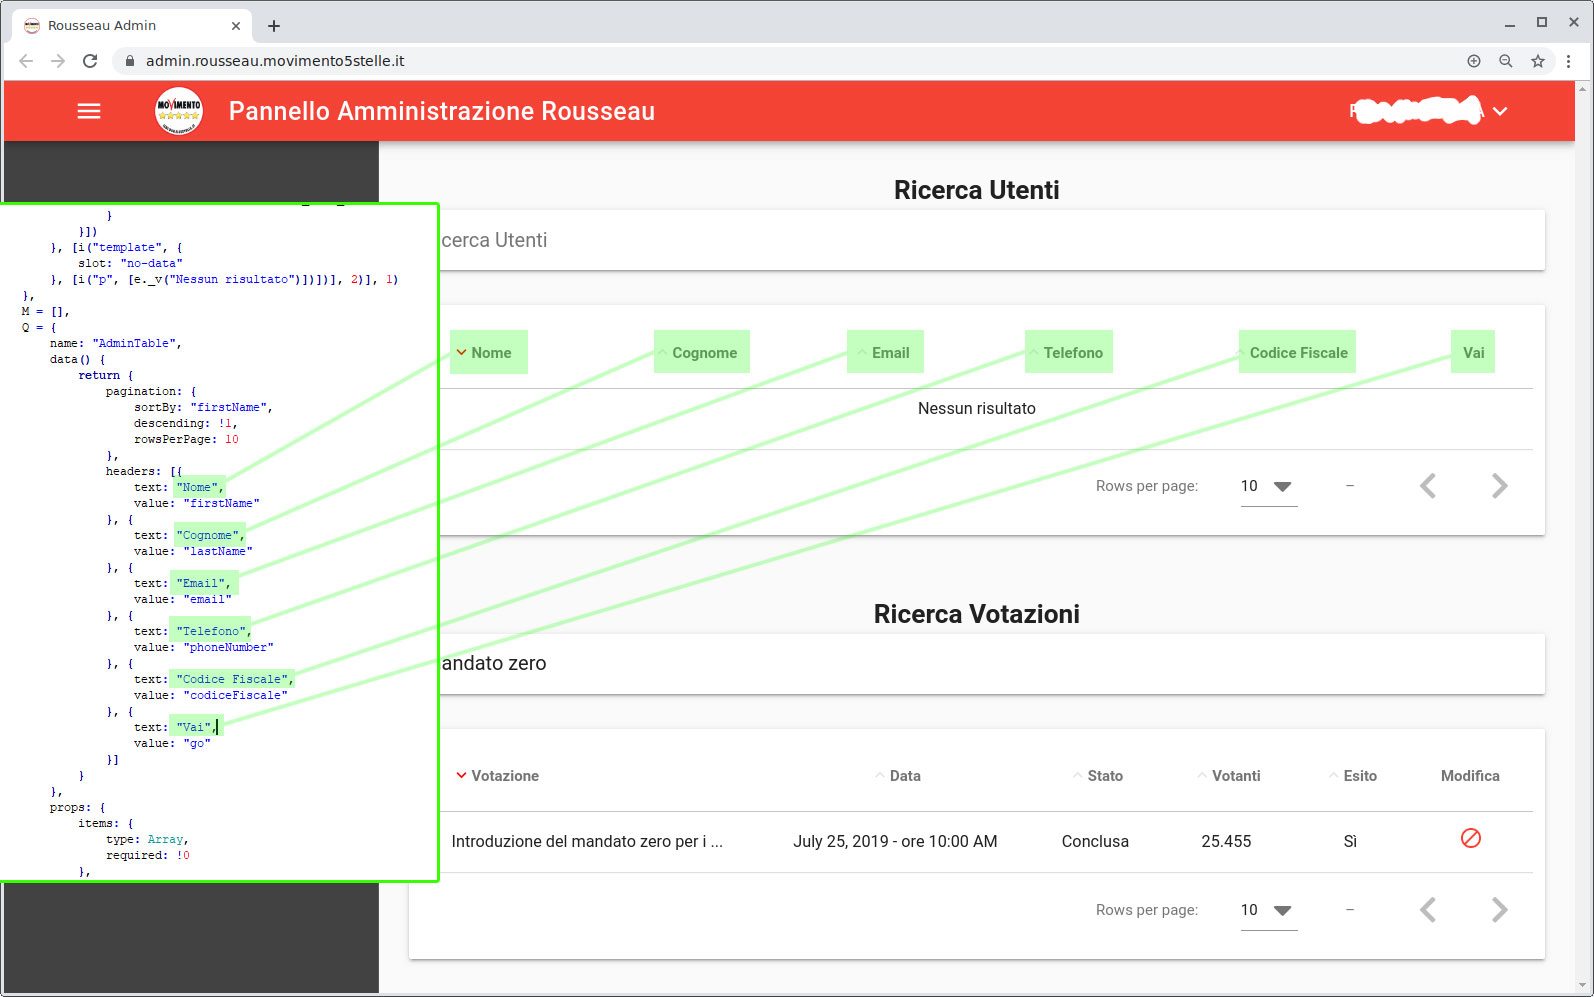Image resolution: width=1594 pixels, height=997 pixels.
Task: Select 'Introduzione del mandato zero per i ...' row
Action: pyautogui.click(x=587, y=842)
